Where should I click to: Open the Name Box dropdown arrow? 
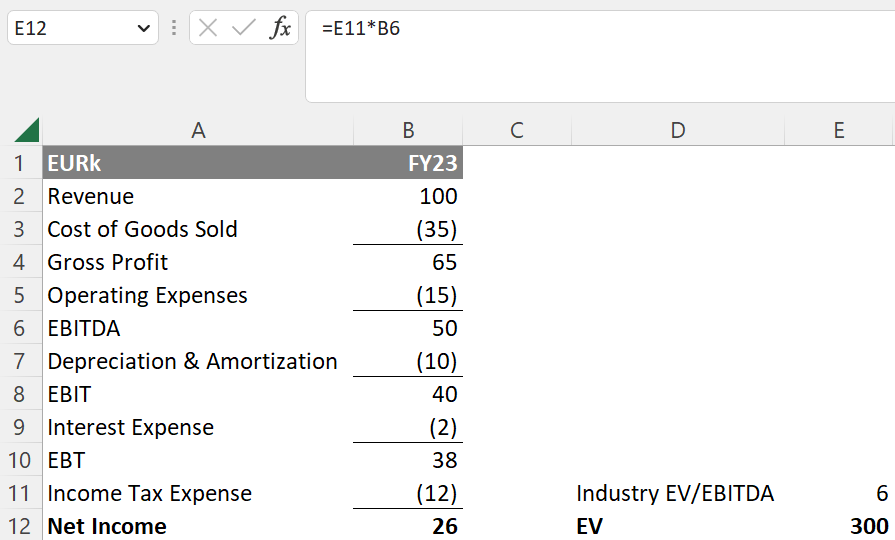click(x=140, y=29)
